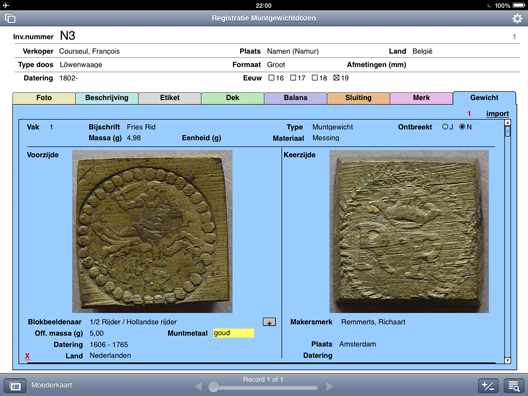
Task: Click the red X delete row marker
Action: point(27,356)
